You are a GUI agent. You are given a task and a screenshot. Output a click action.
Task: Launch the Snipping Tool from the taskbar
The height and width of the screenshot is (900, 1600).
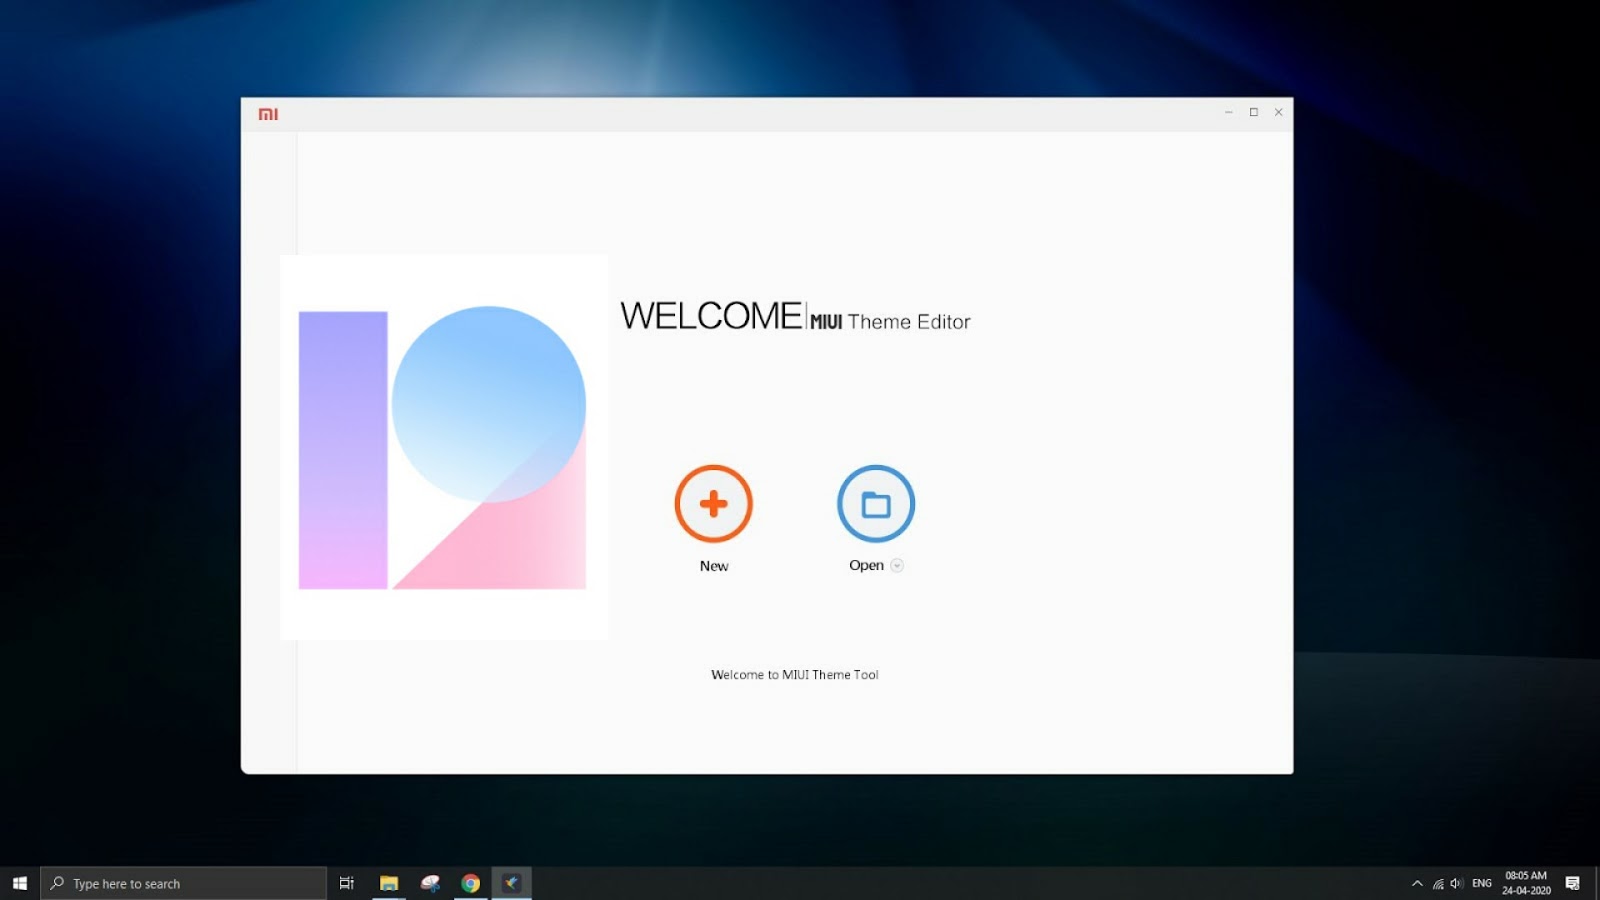[x=429, y=883]
